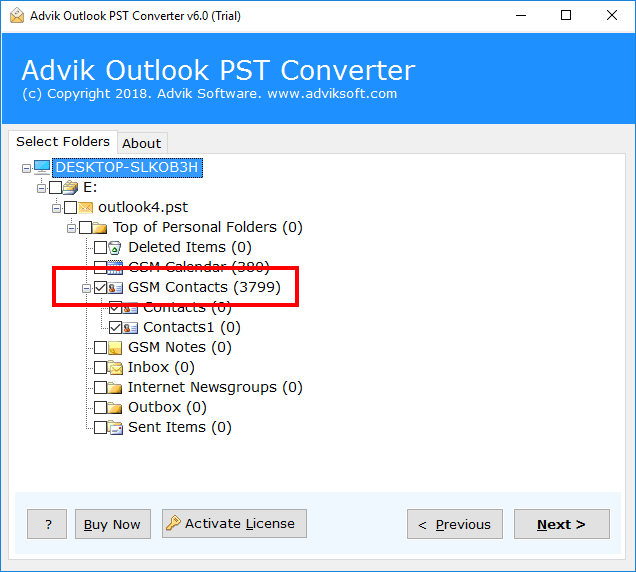Check the Top of Personal Folders checkbox

click(x=86, y=227)
